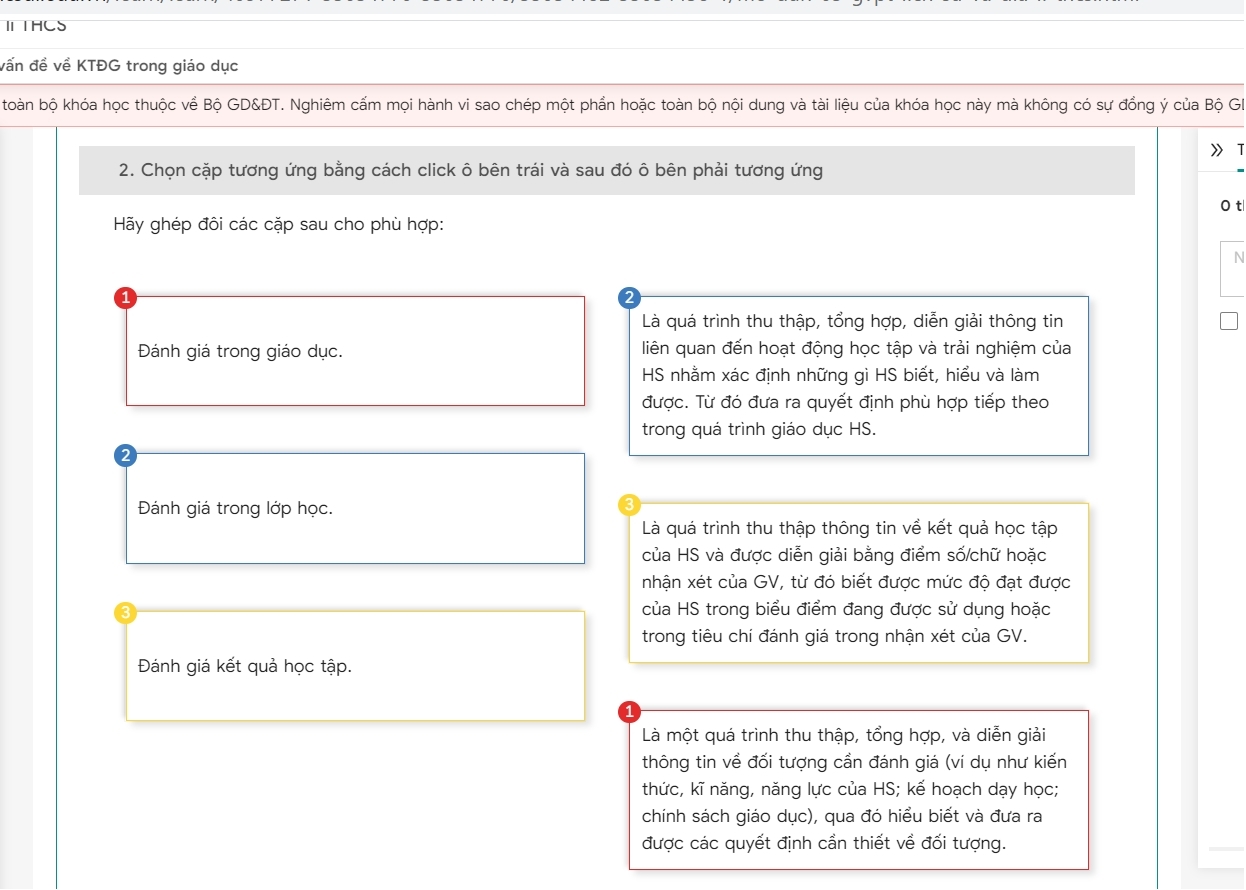Click red badge 1 on 'Đánh giá trong giáo dục'
The height and width of the screenshot is (890, 1246).
click(124, 297)
